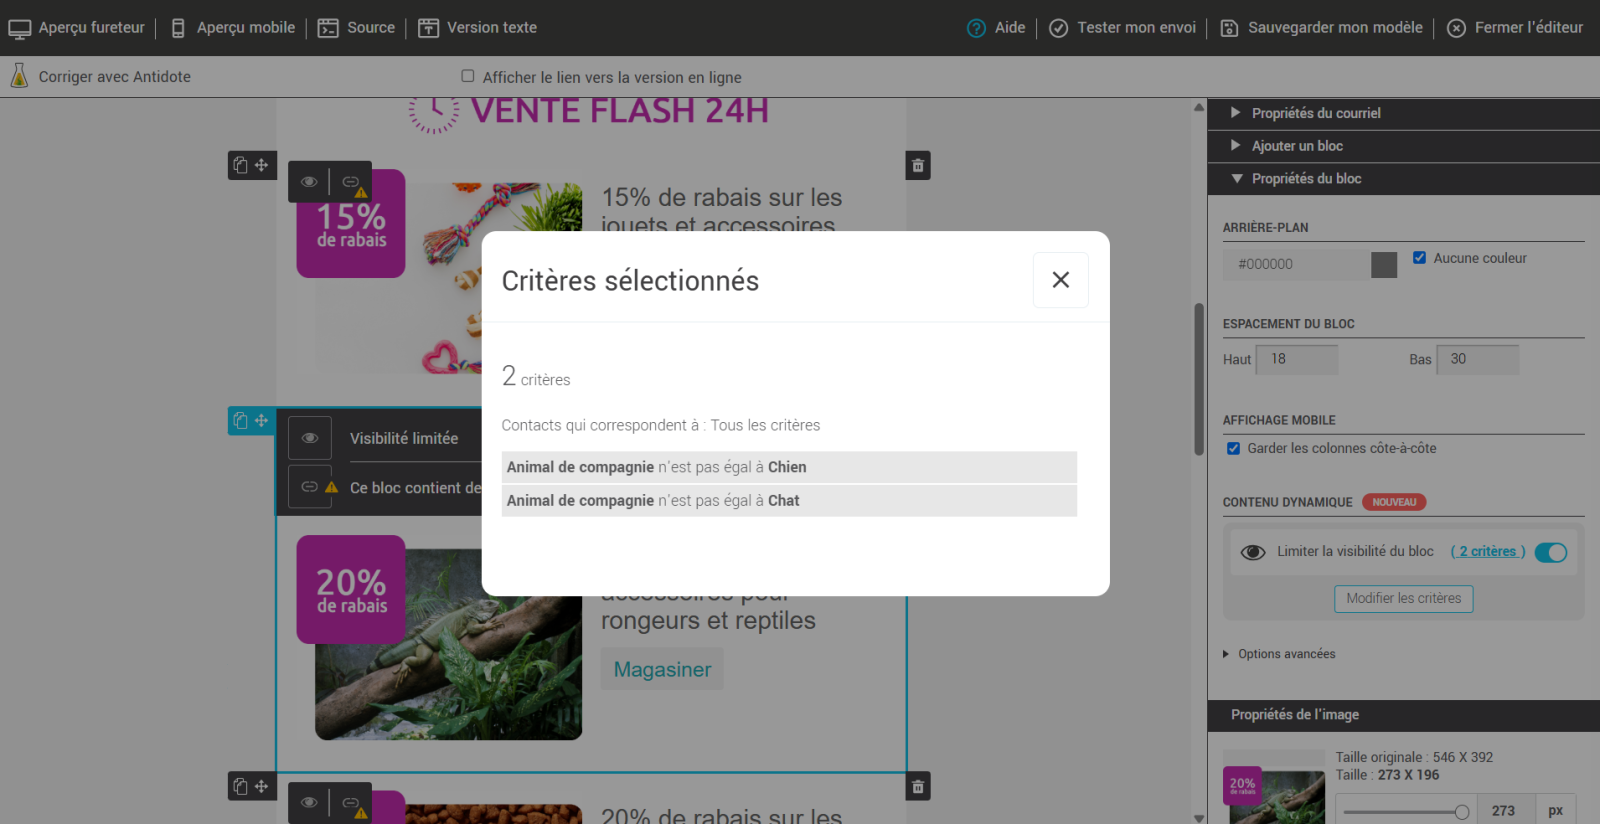The width and height of the screenshot is (1600, 824).
Task: Expand Options avancées
Action: pos(1286,654)
